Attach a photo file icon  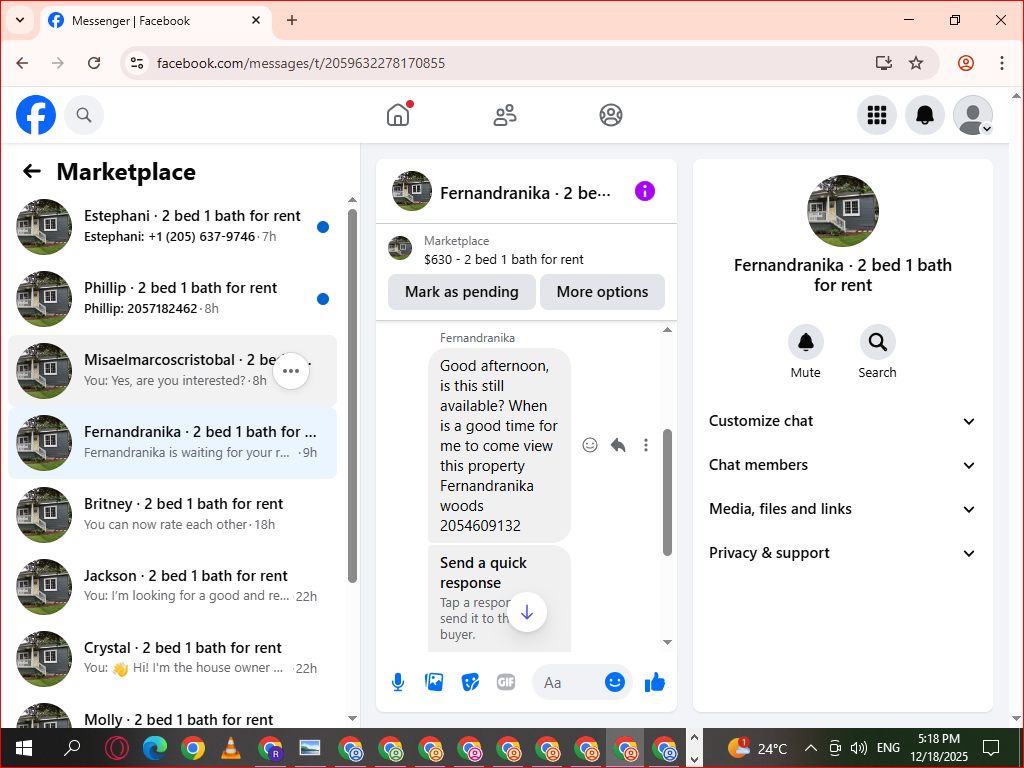(434, 682)
